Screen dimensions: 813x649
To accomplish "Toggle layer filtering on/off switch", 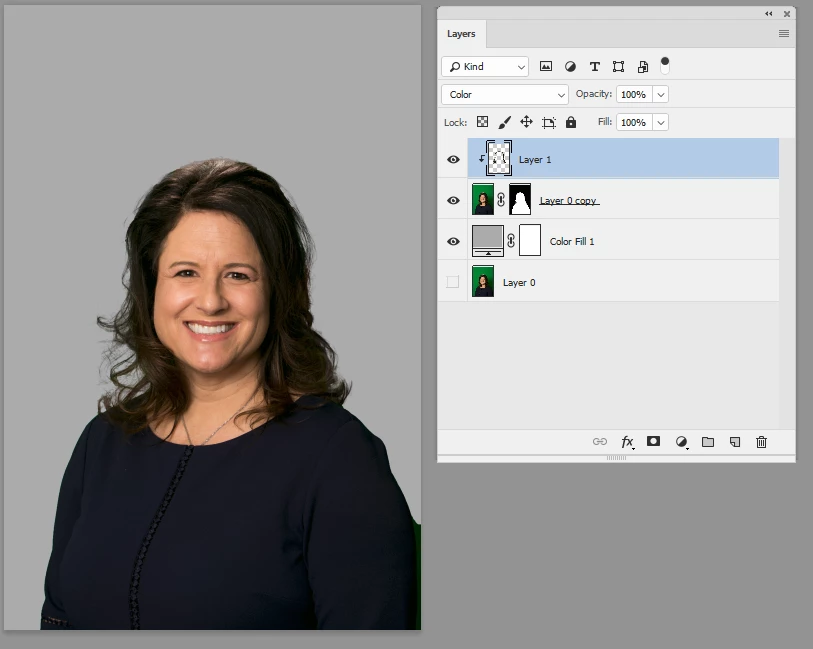I will pyautogui.click(x=665, y=66).
